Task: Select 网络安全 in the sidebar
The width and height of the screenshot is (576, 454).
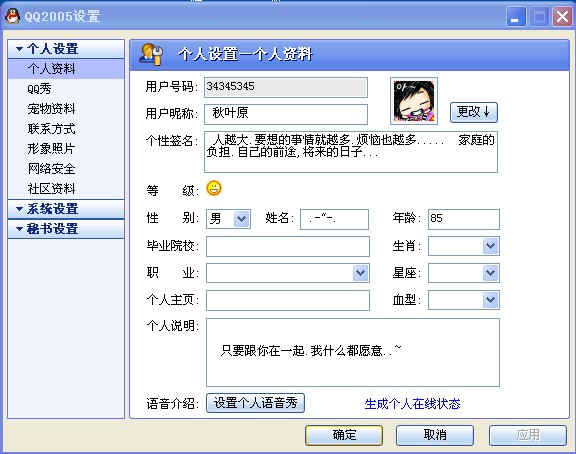Action: tap(51, 169)
